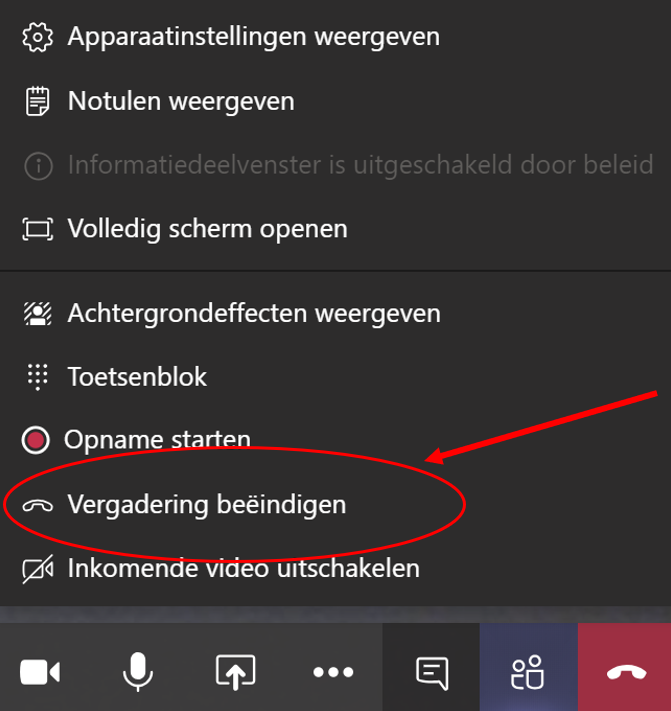The image size is (671, 711).
Task: Collapse the three-dots more actions menu
Action: pos(333,672)
